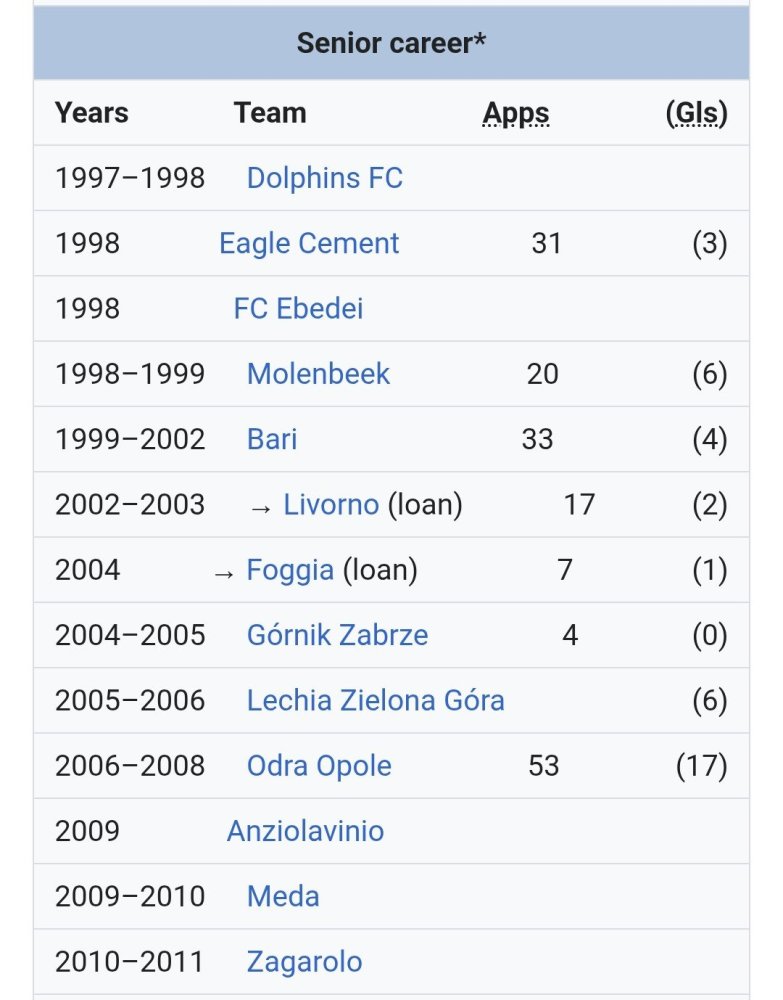Image resolution: width=783 pixels, height=1000 pixels.
Task: Click the Bari team link
Action: [272, 439]
